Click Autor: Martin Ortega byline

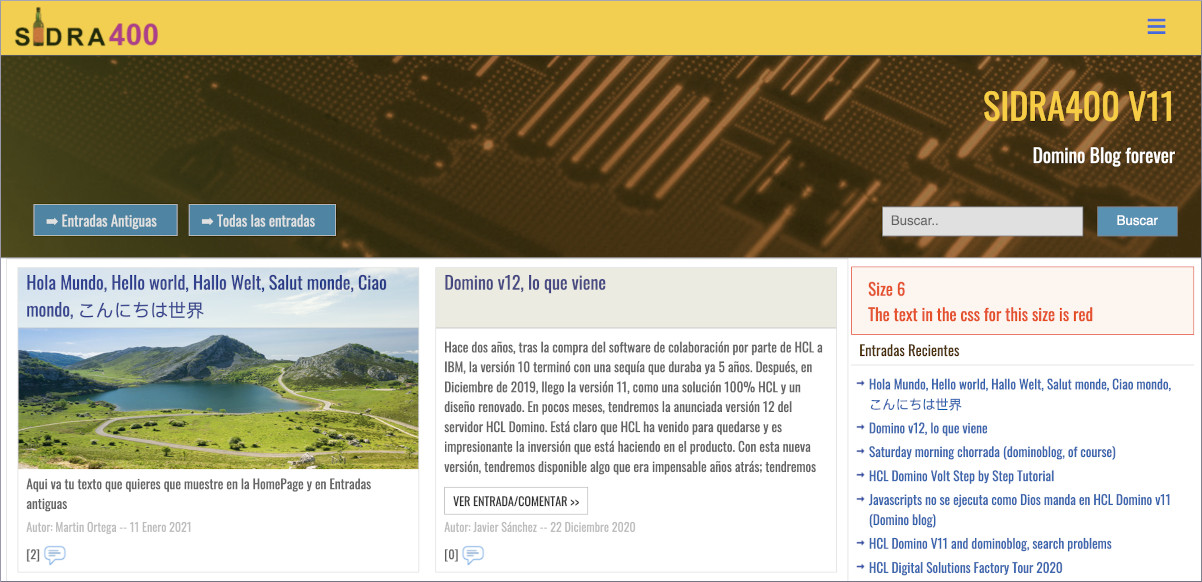109,527
